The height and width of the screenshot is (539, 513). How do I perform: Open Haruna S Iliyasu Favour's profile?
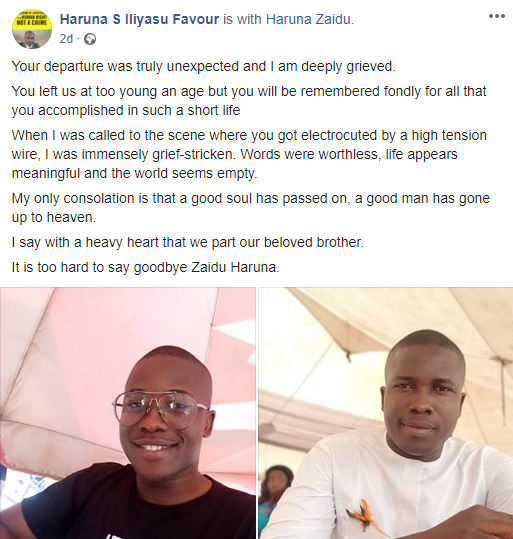pos(139,19)
